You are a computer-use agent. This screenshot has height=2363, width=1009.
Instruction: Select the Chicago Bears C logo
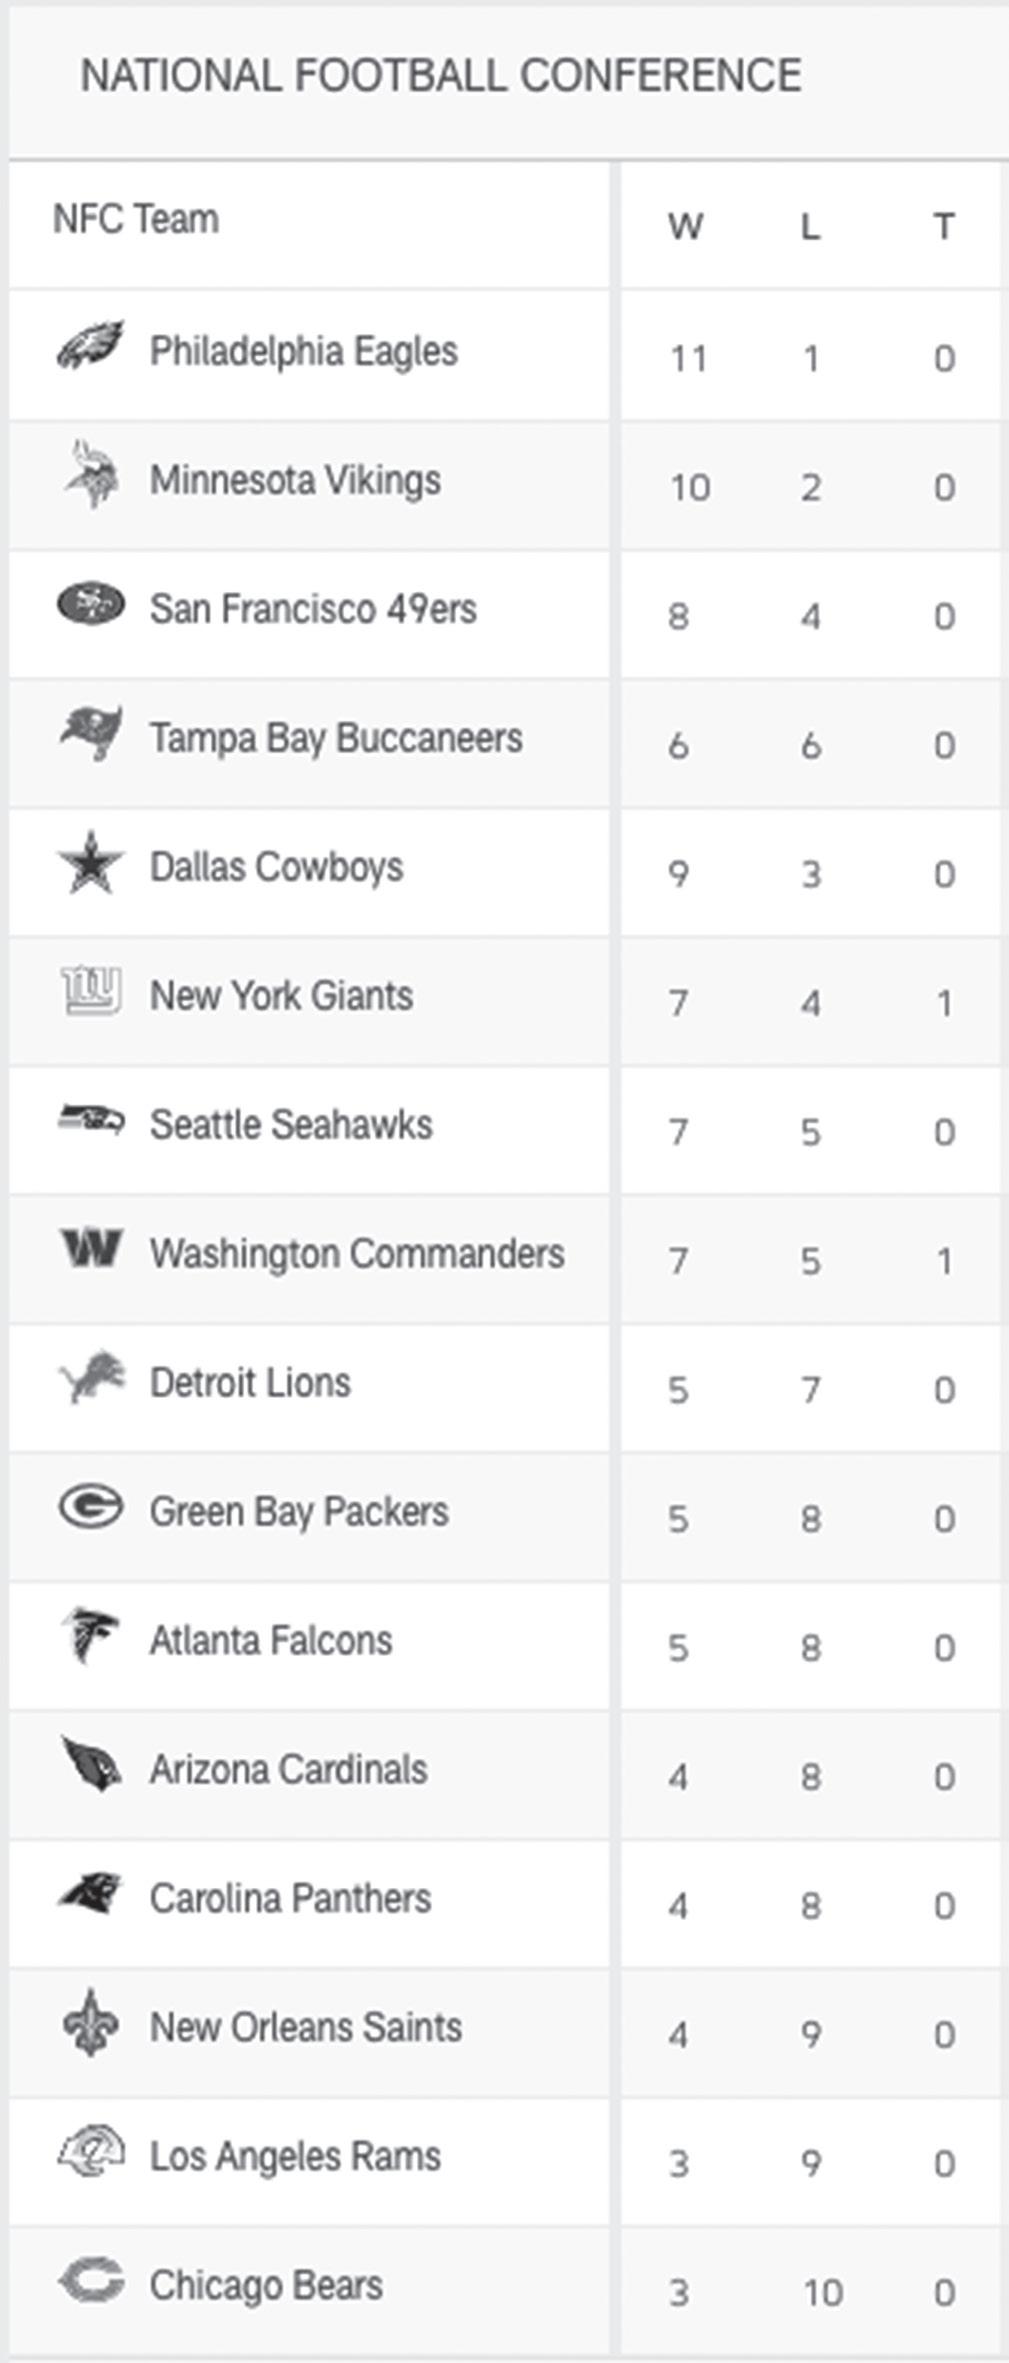(90, 2282)
